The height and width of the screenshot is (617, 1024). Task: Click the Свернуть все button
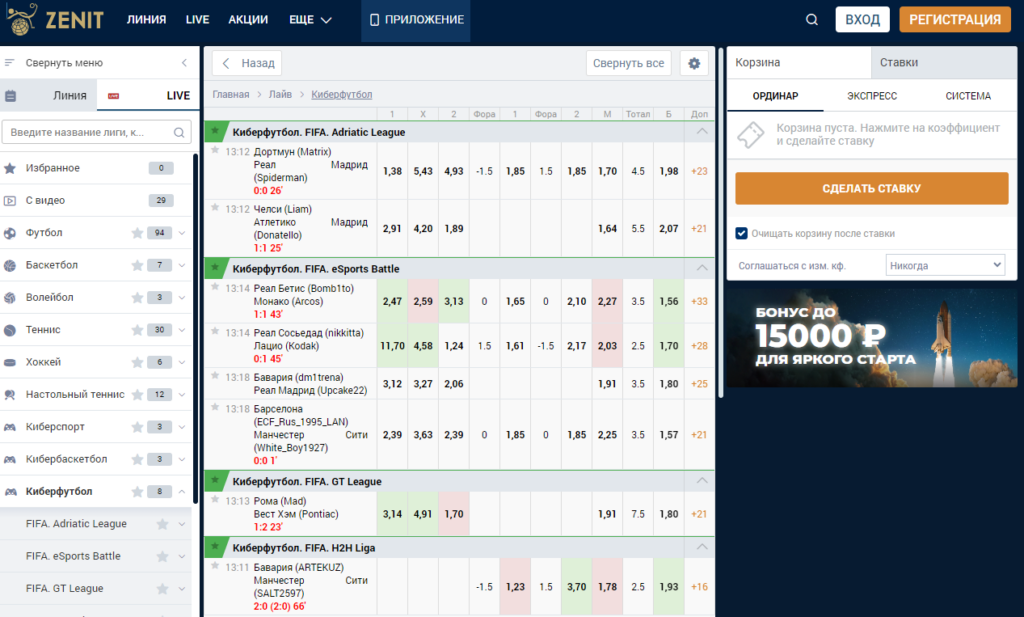click(x=628, y=63)
